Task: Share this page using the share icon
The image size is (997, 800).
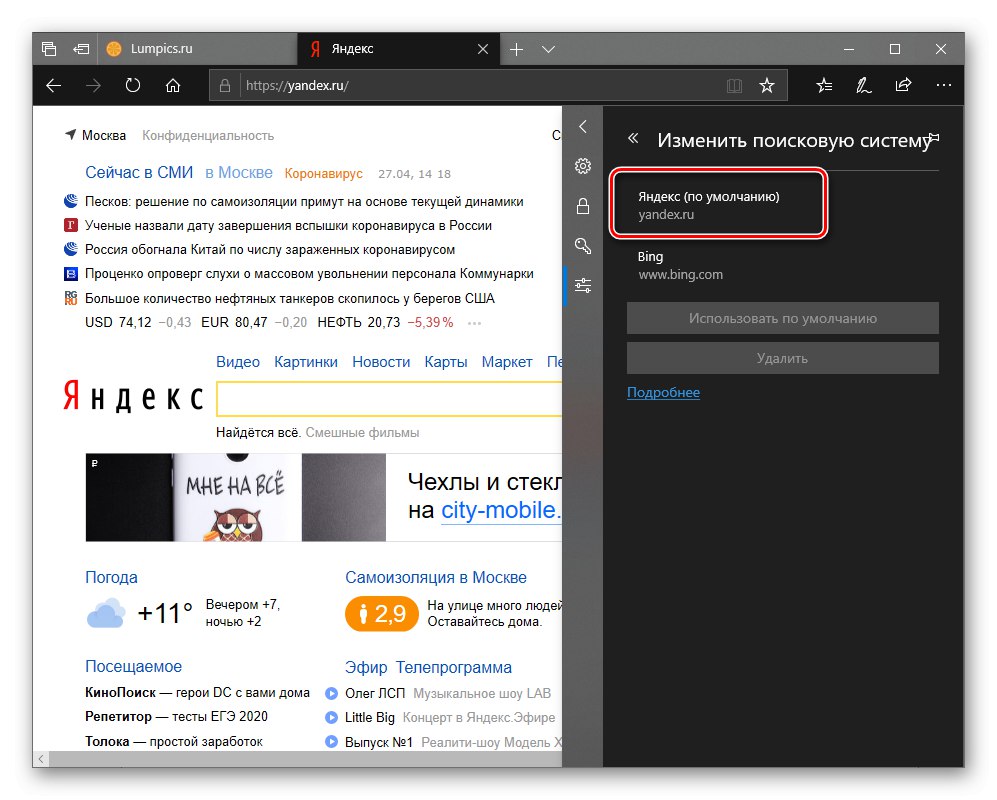Action: point(904,85)
